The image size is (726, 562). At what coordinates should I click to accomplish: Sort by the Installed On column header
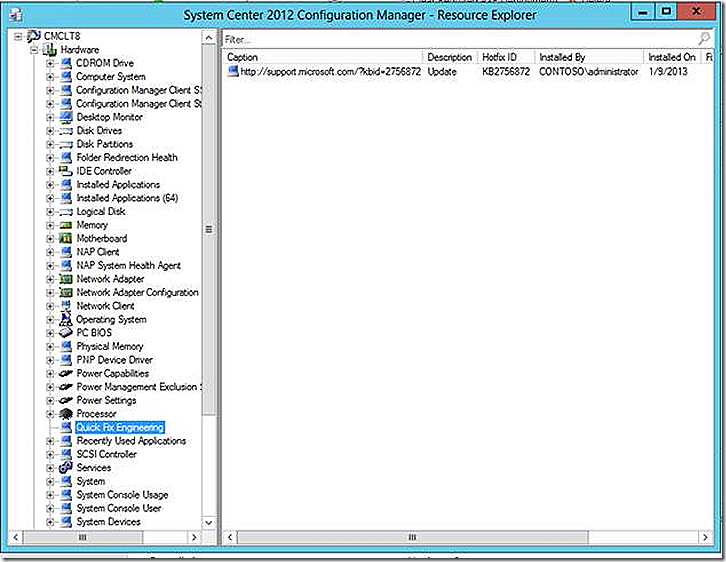click(672, 57)
